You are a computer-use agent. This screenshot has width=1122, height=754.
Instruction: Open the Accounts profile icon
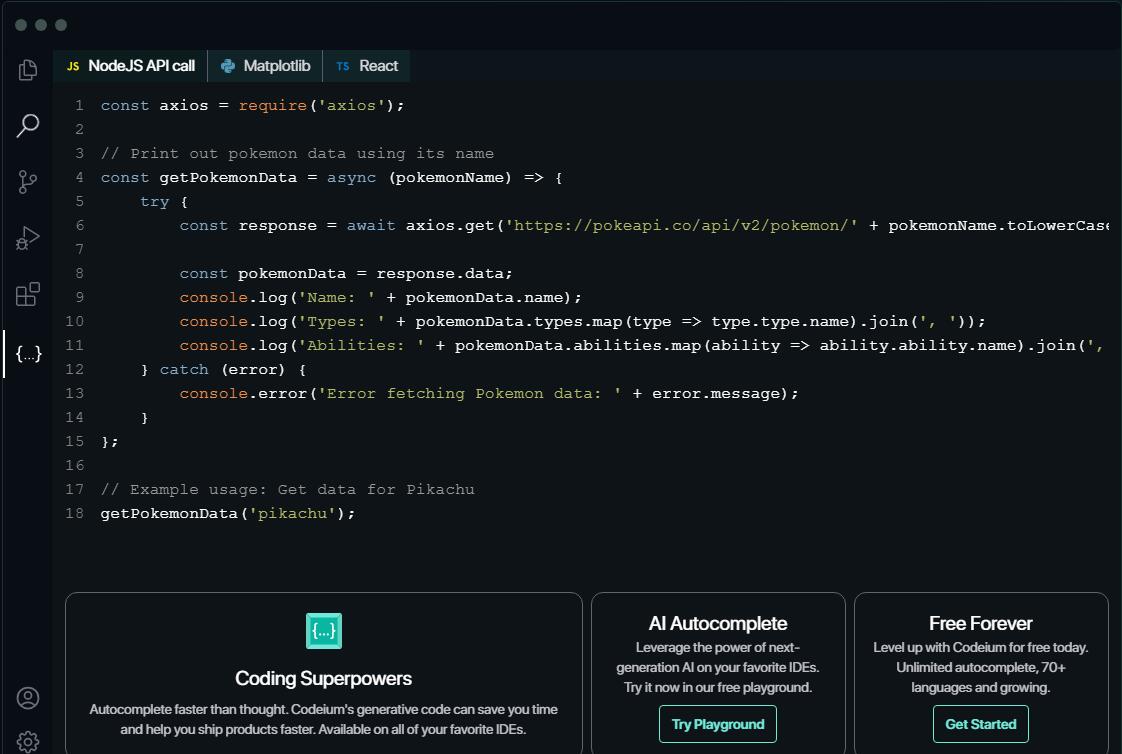point(28,697)
